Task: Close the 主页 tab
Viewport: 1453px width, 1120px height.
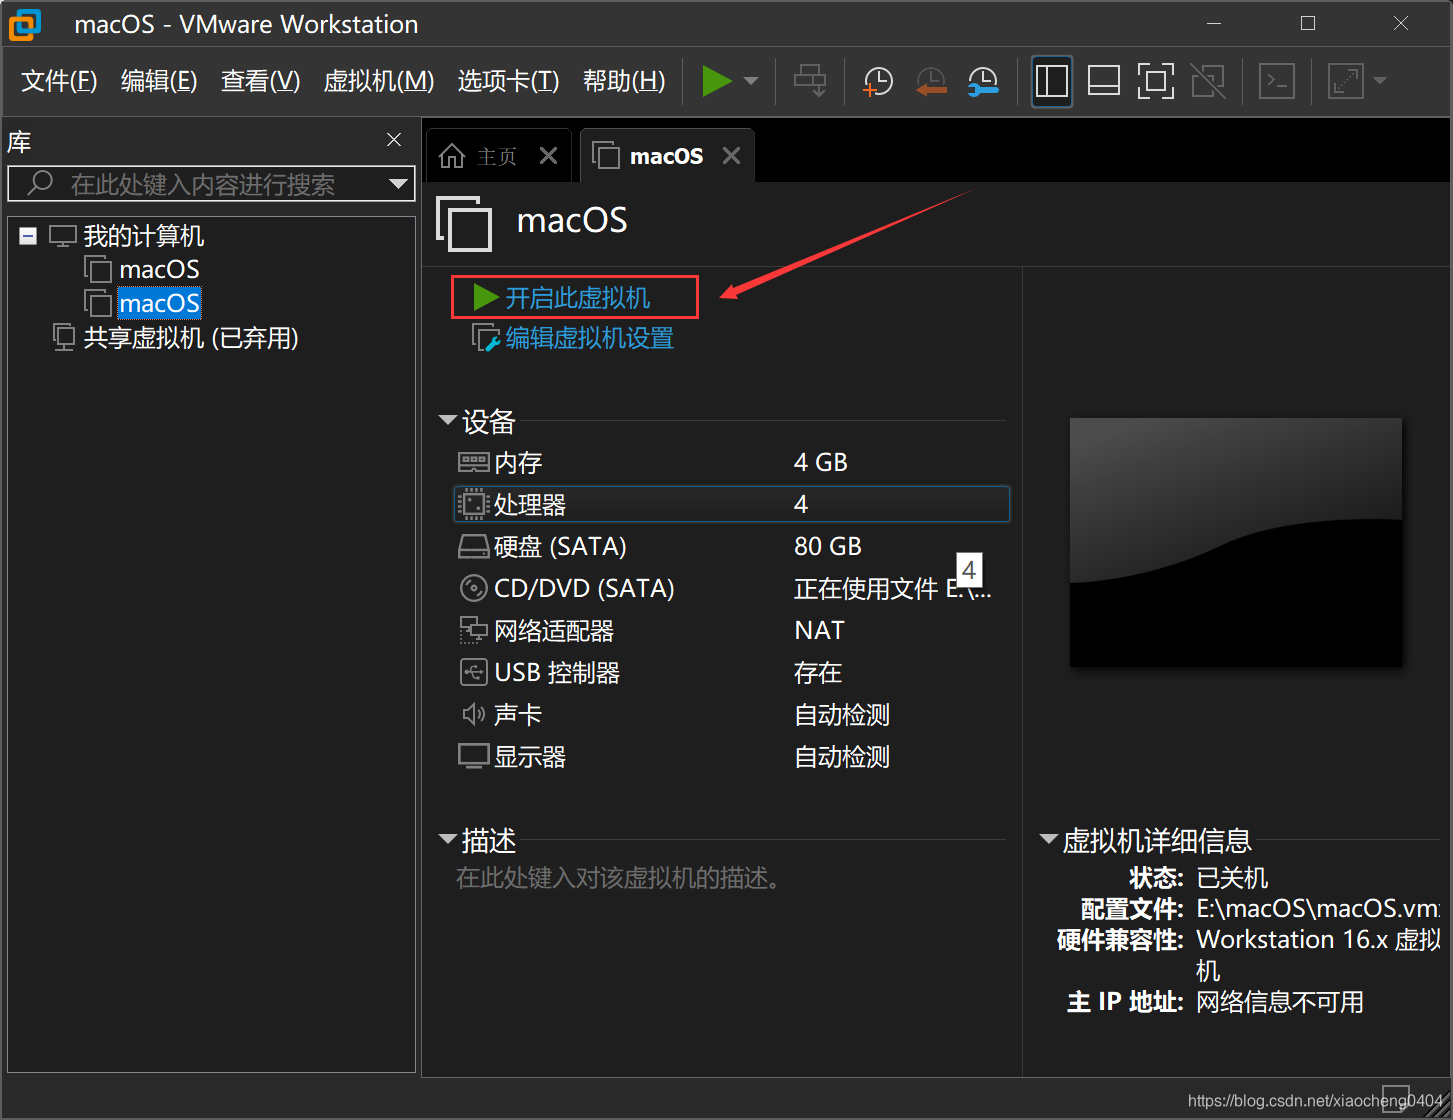Action: click(548, 156)
